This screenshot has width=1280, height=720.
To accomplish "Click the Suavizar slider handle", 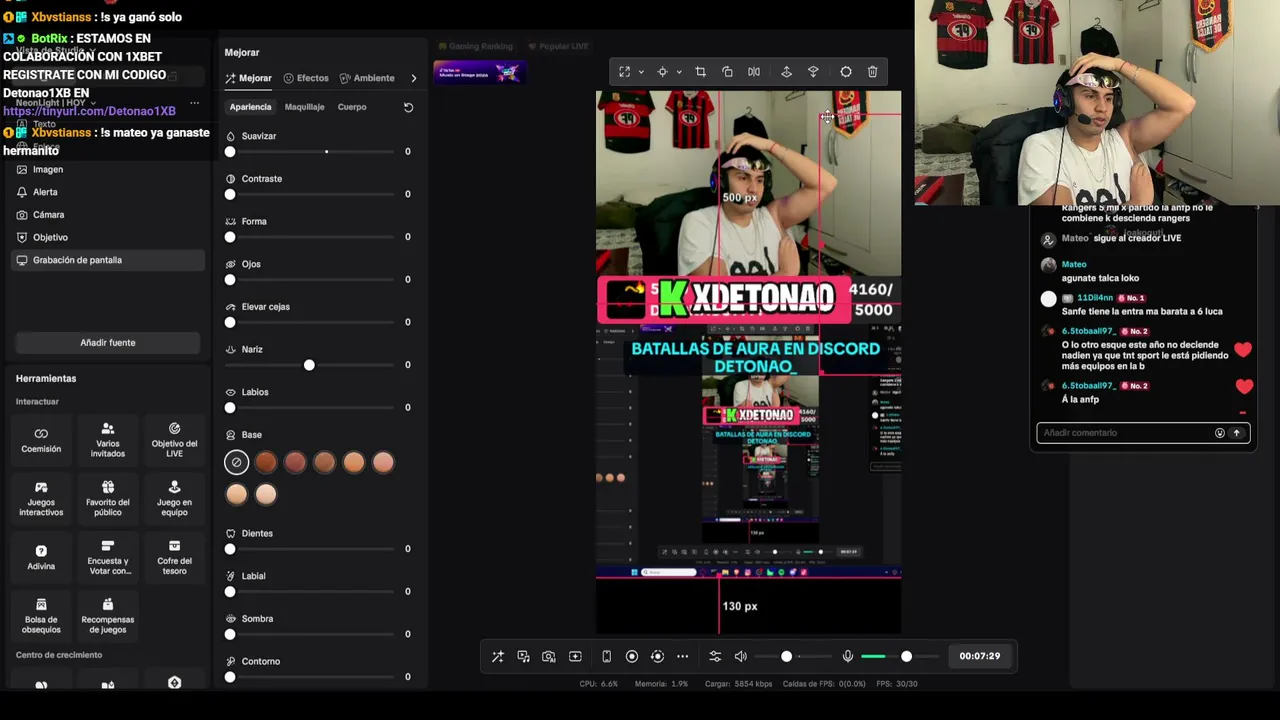I will tap(230, 152).
